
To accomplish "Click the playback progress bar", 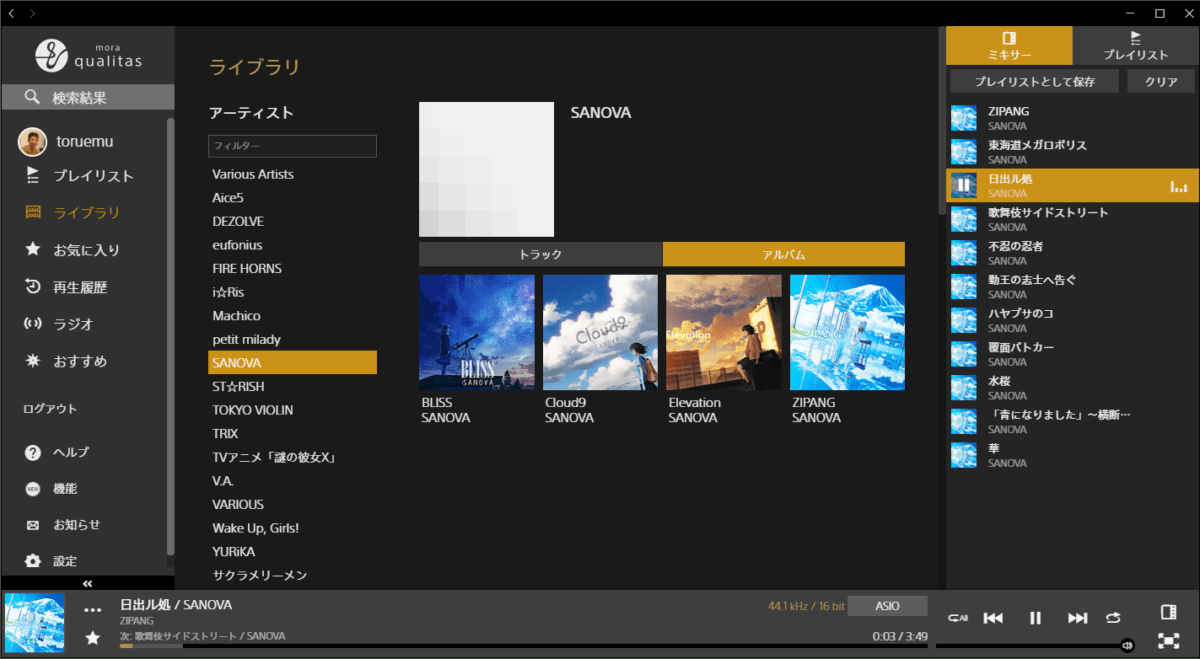I will pos(523,646).
